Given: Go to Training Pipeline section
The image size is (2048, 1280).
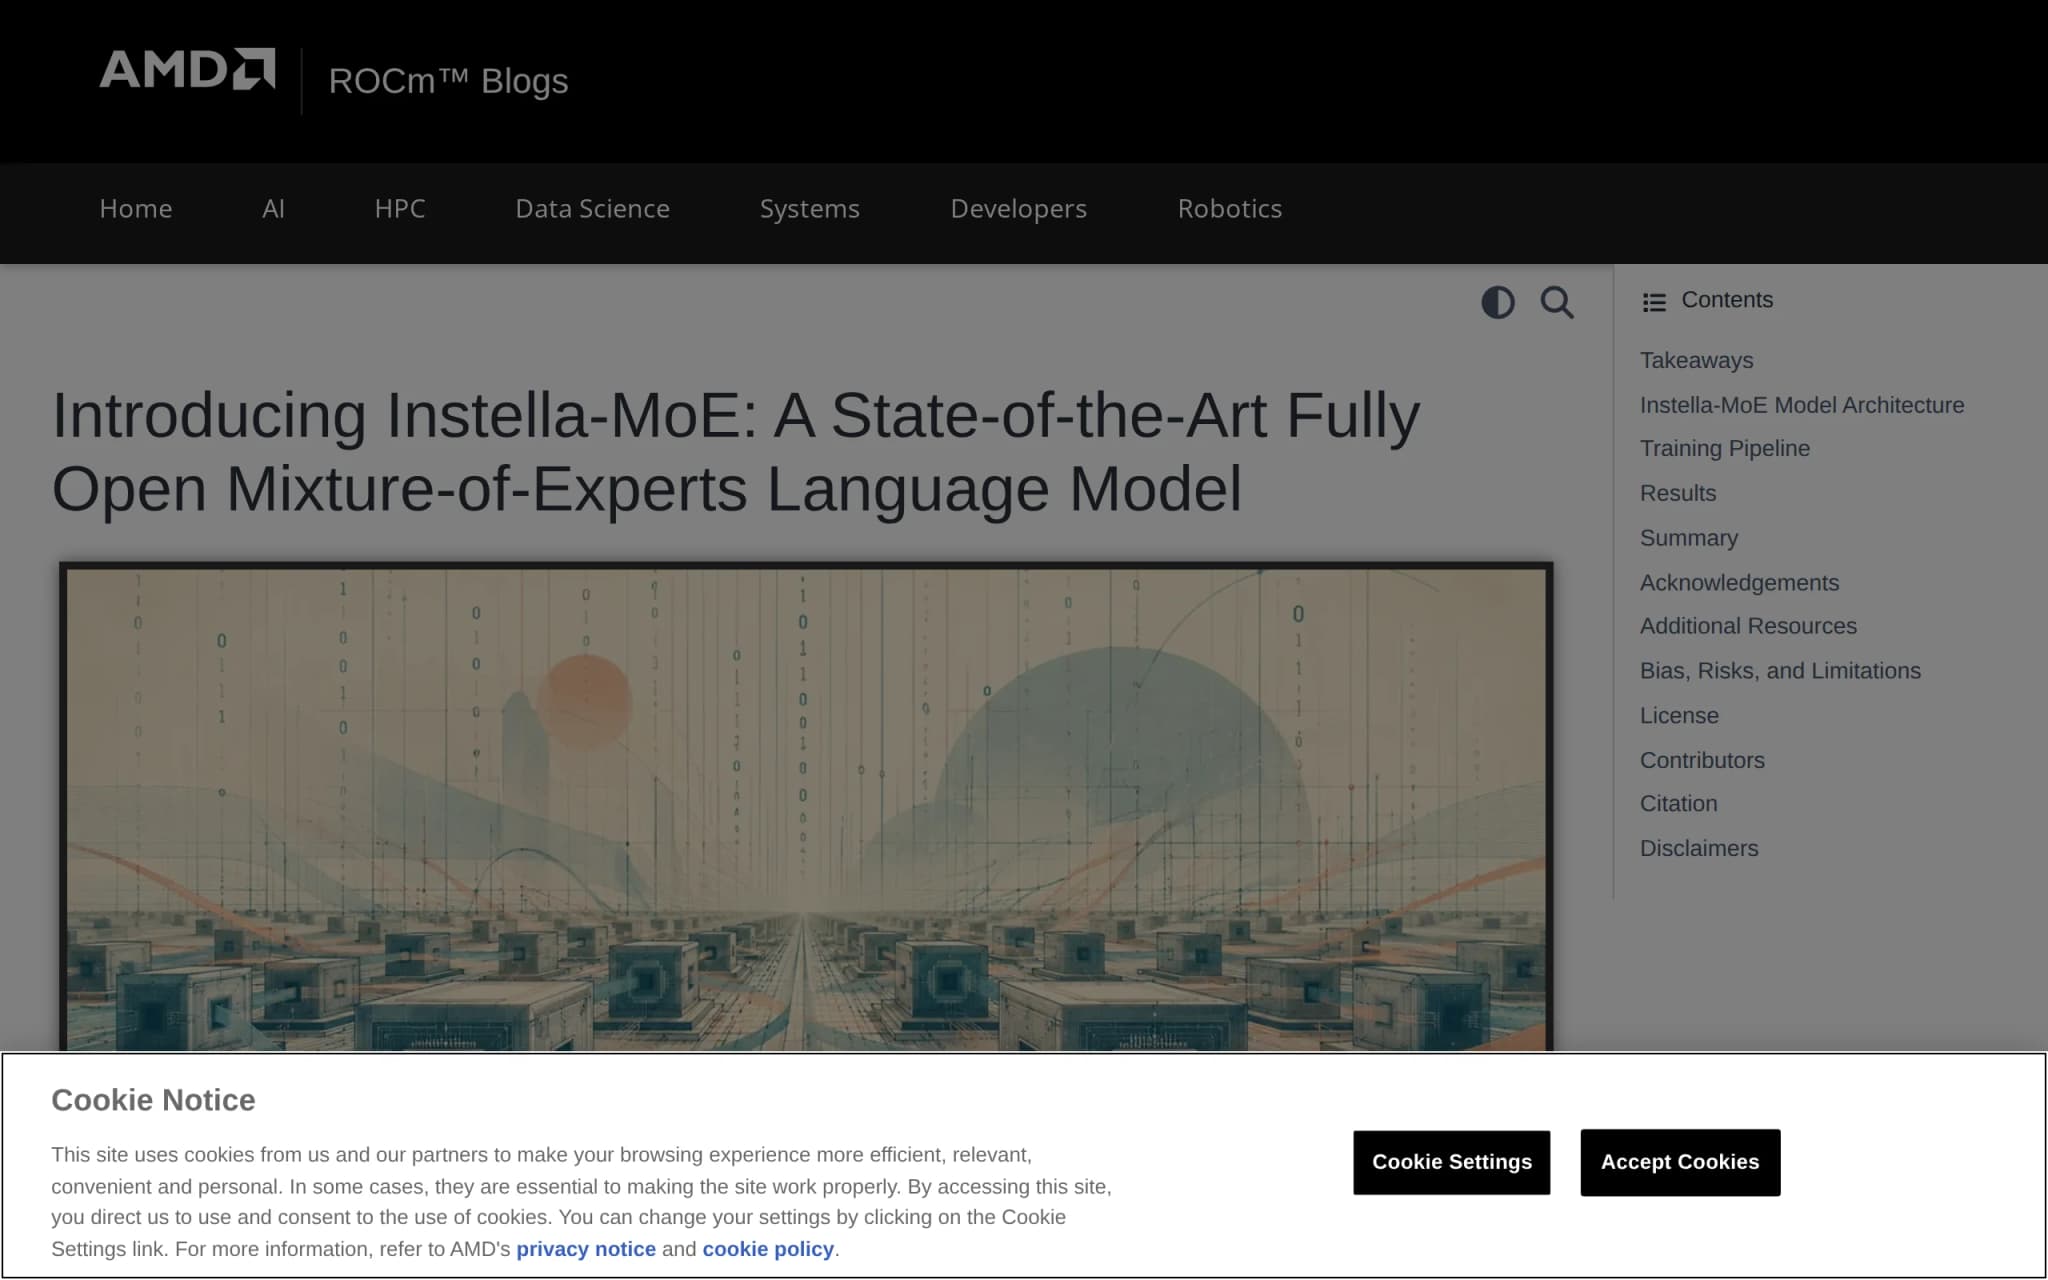Looking at the screenshot, I should 1724,448.
